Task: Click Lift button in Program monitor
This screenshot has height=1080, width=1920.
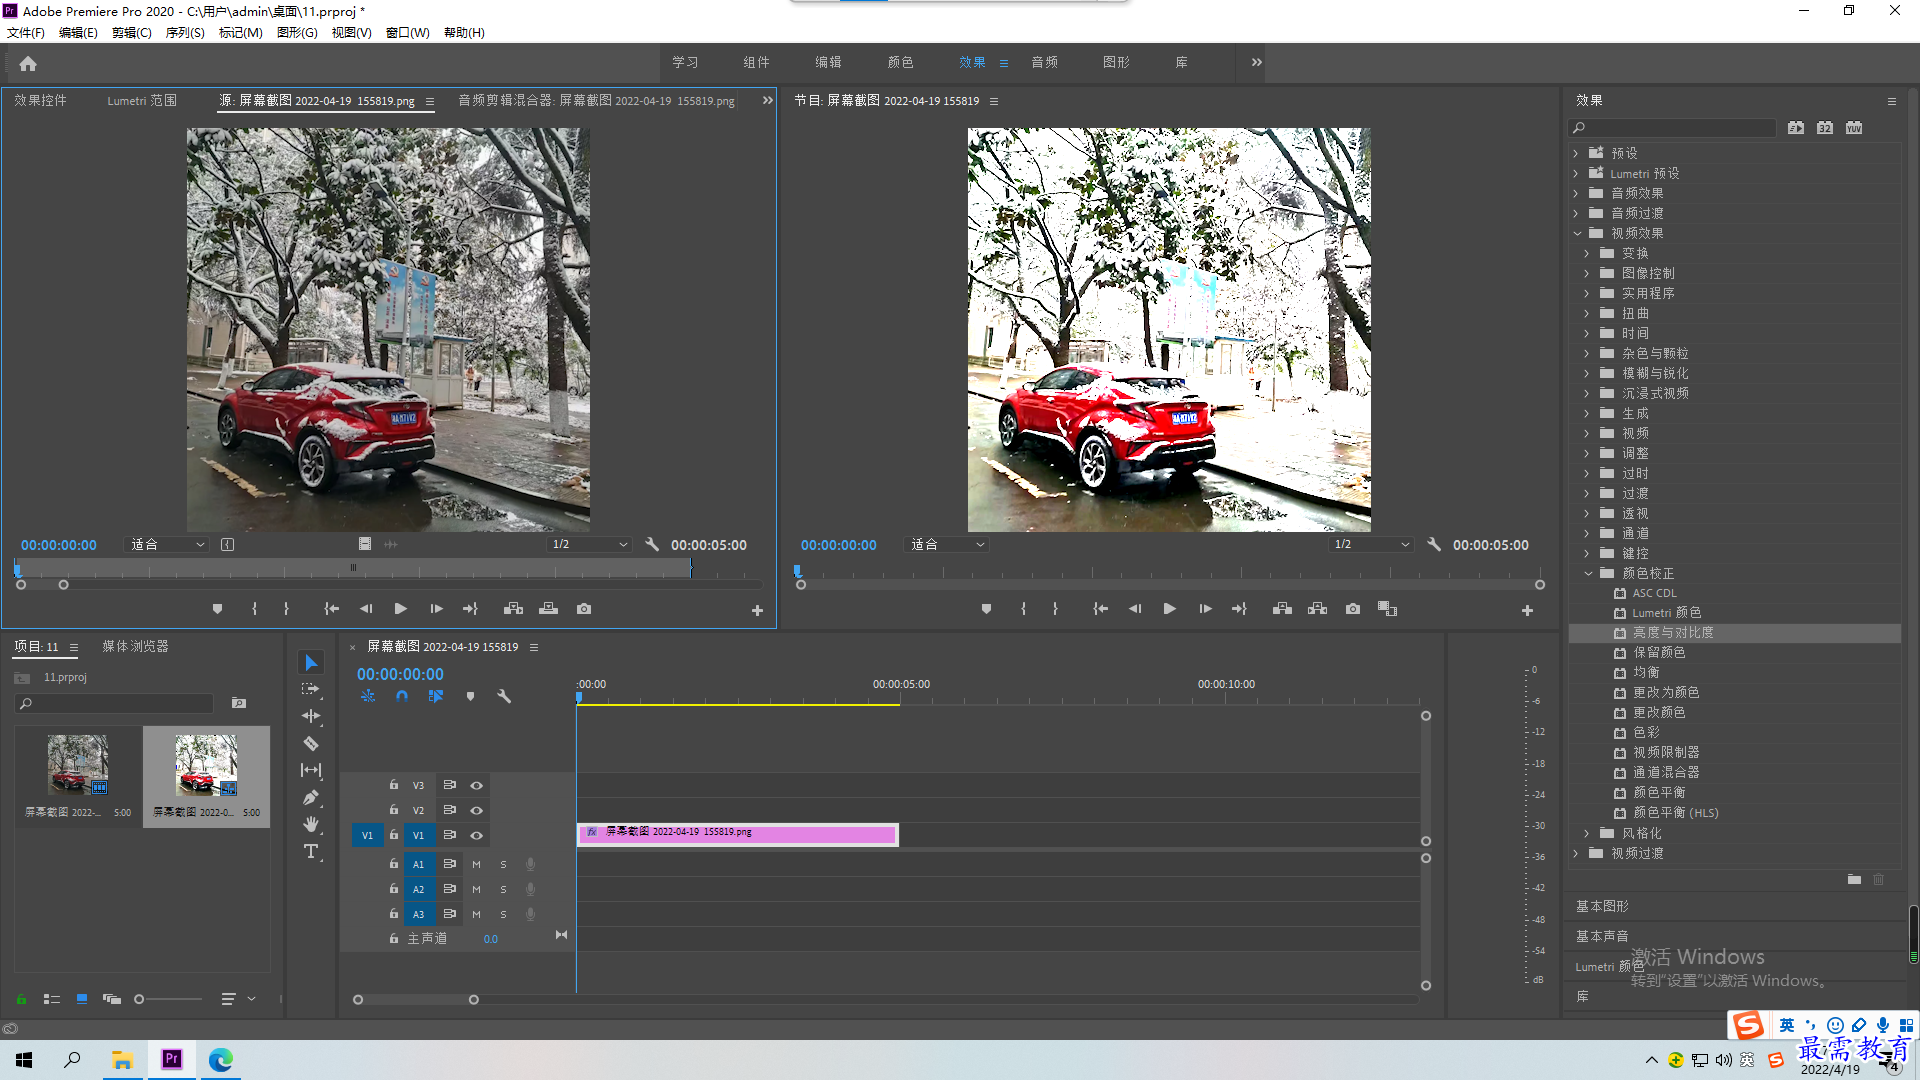Action: coord(1282,609)
